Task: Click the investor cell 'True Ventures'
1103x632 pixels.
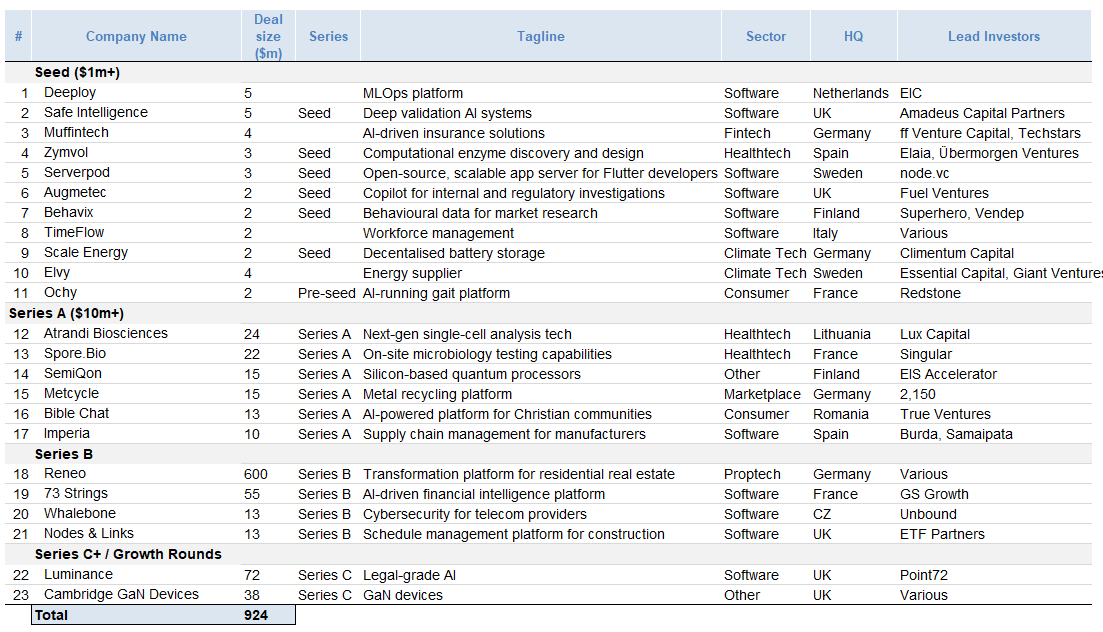Action: 945,415
